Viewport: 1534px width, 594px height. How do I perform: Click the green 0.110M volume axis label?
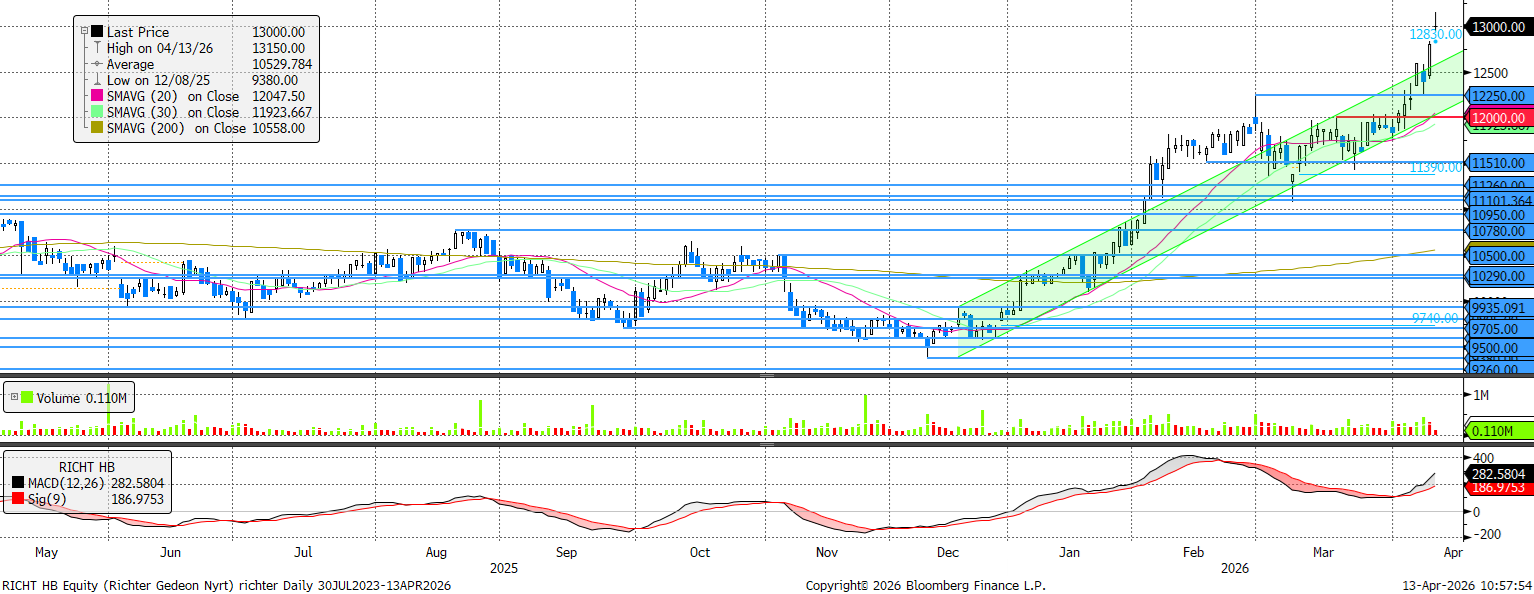click(1498, 431)
